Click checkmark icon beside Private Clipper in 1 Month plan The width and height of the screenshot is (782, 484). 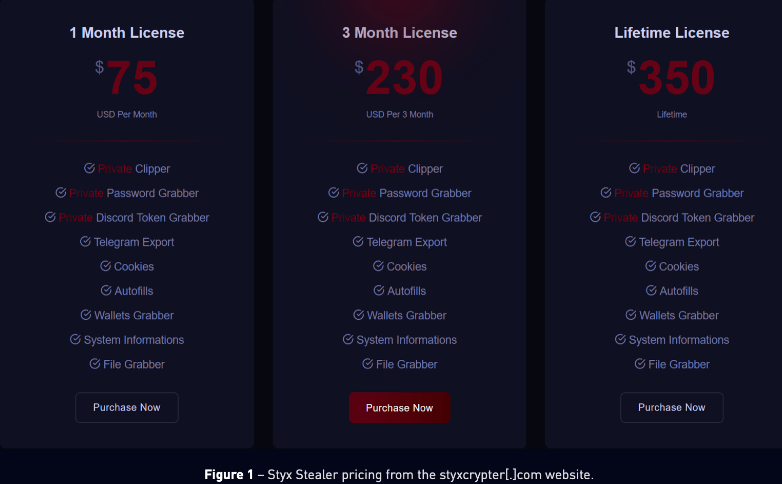[x=89, y=168]
